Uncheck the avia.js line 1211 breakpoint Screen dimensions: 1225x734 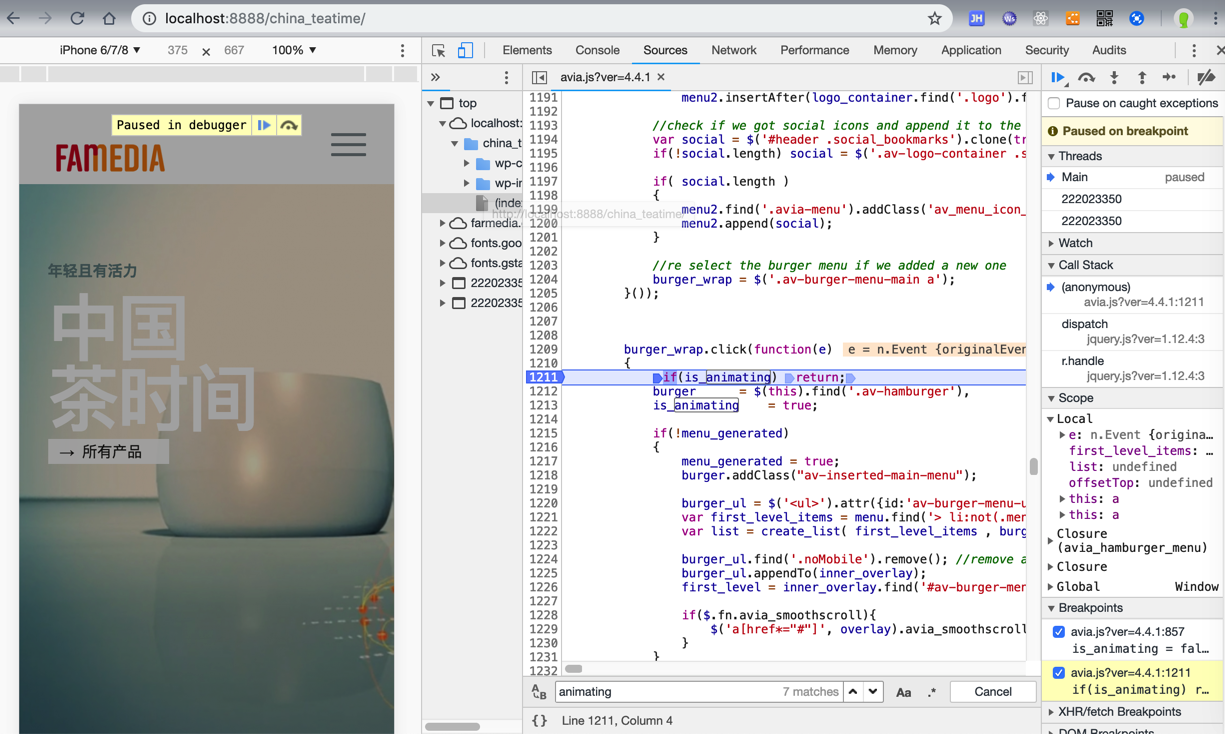[x=1059, y=673]
